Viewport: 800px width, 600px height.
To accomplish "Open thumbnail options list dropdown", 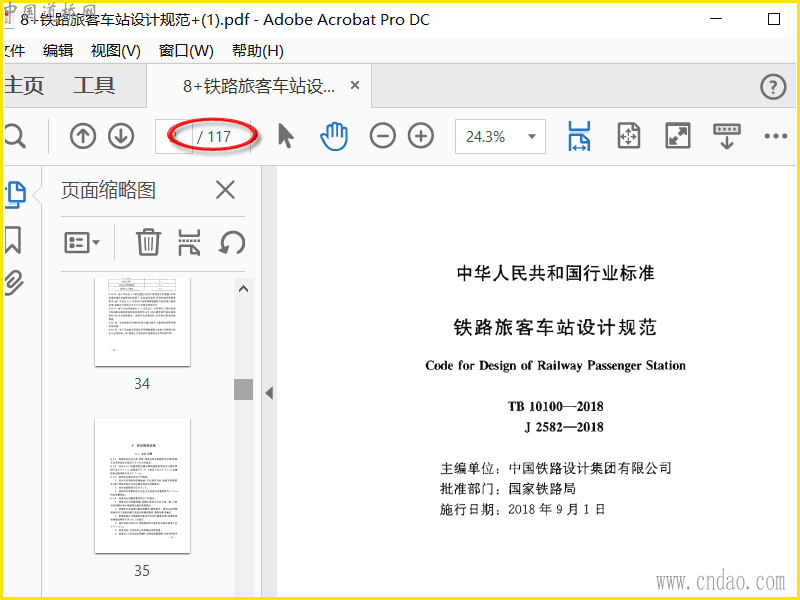I will tap(81, 242).
